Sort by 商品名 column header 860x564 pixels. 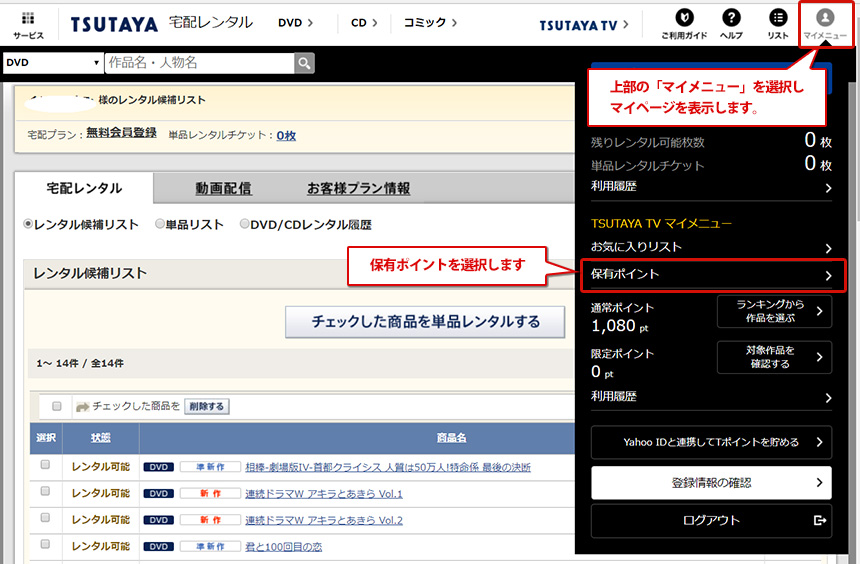451,437
